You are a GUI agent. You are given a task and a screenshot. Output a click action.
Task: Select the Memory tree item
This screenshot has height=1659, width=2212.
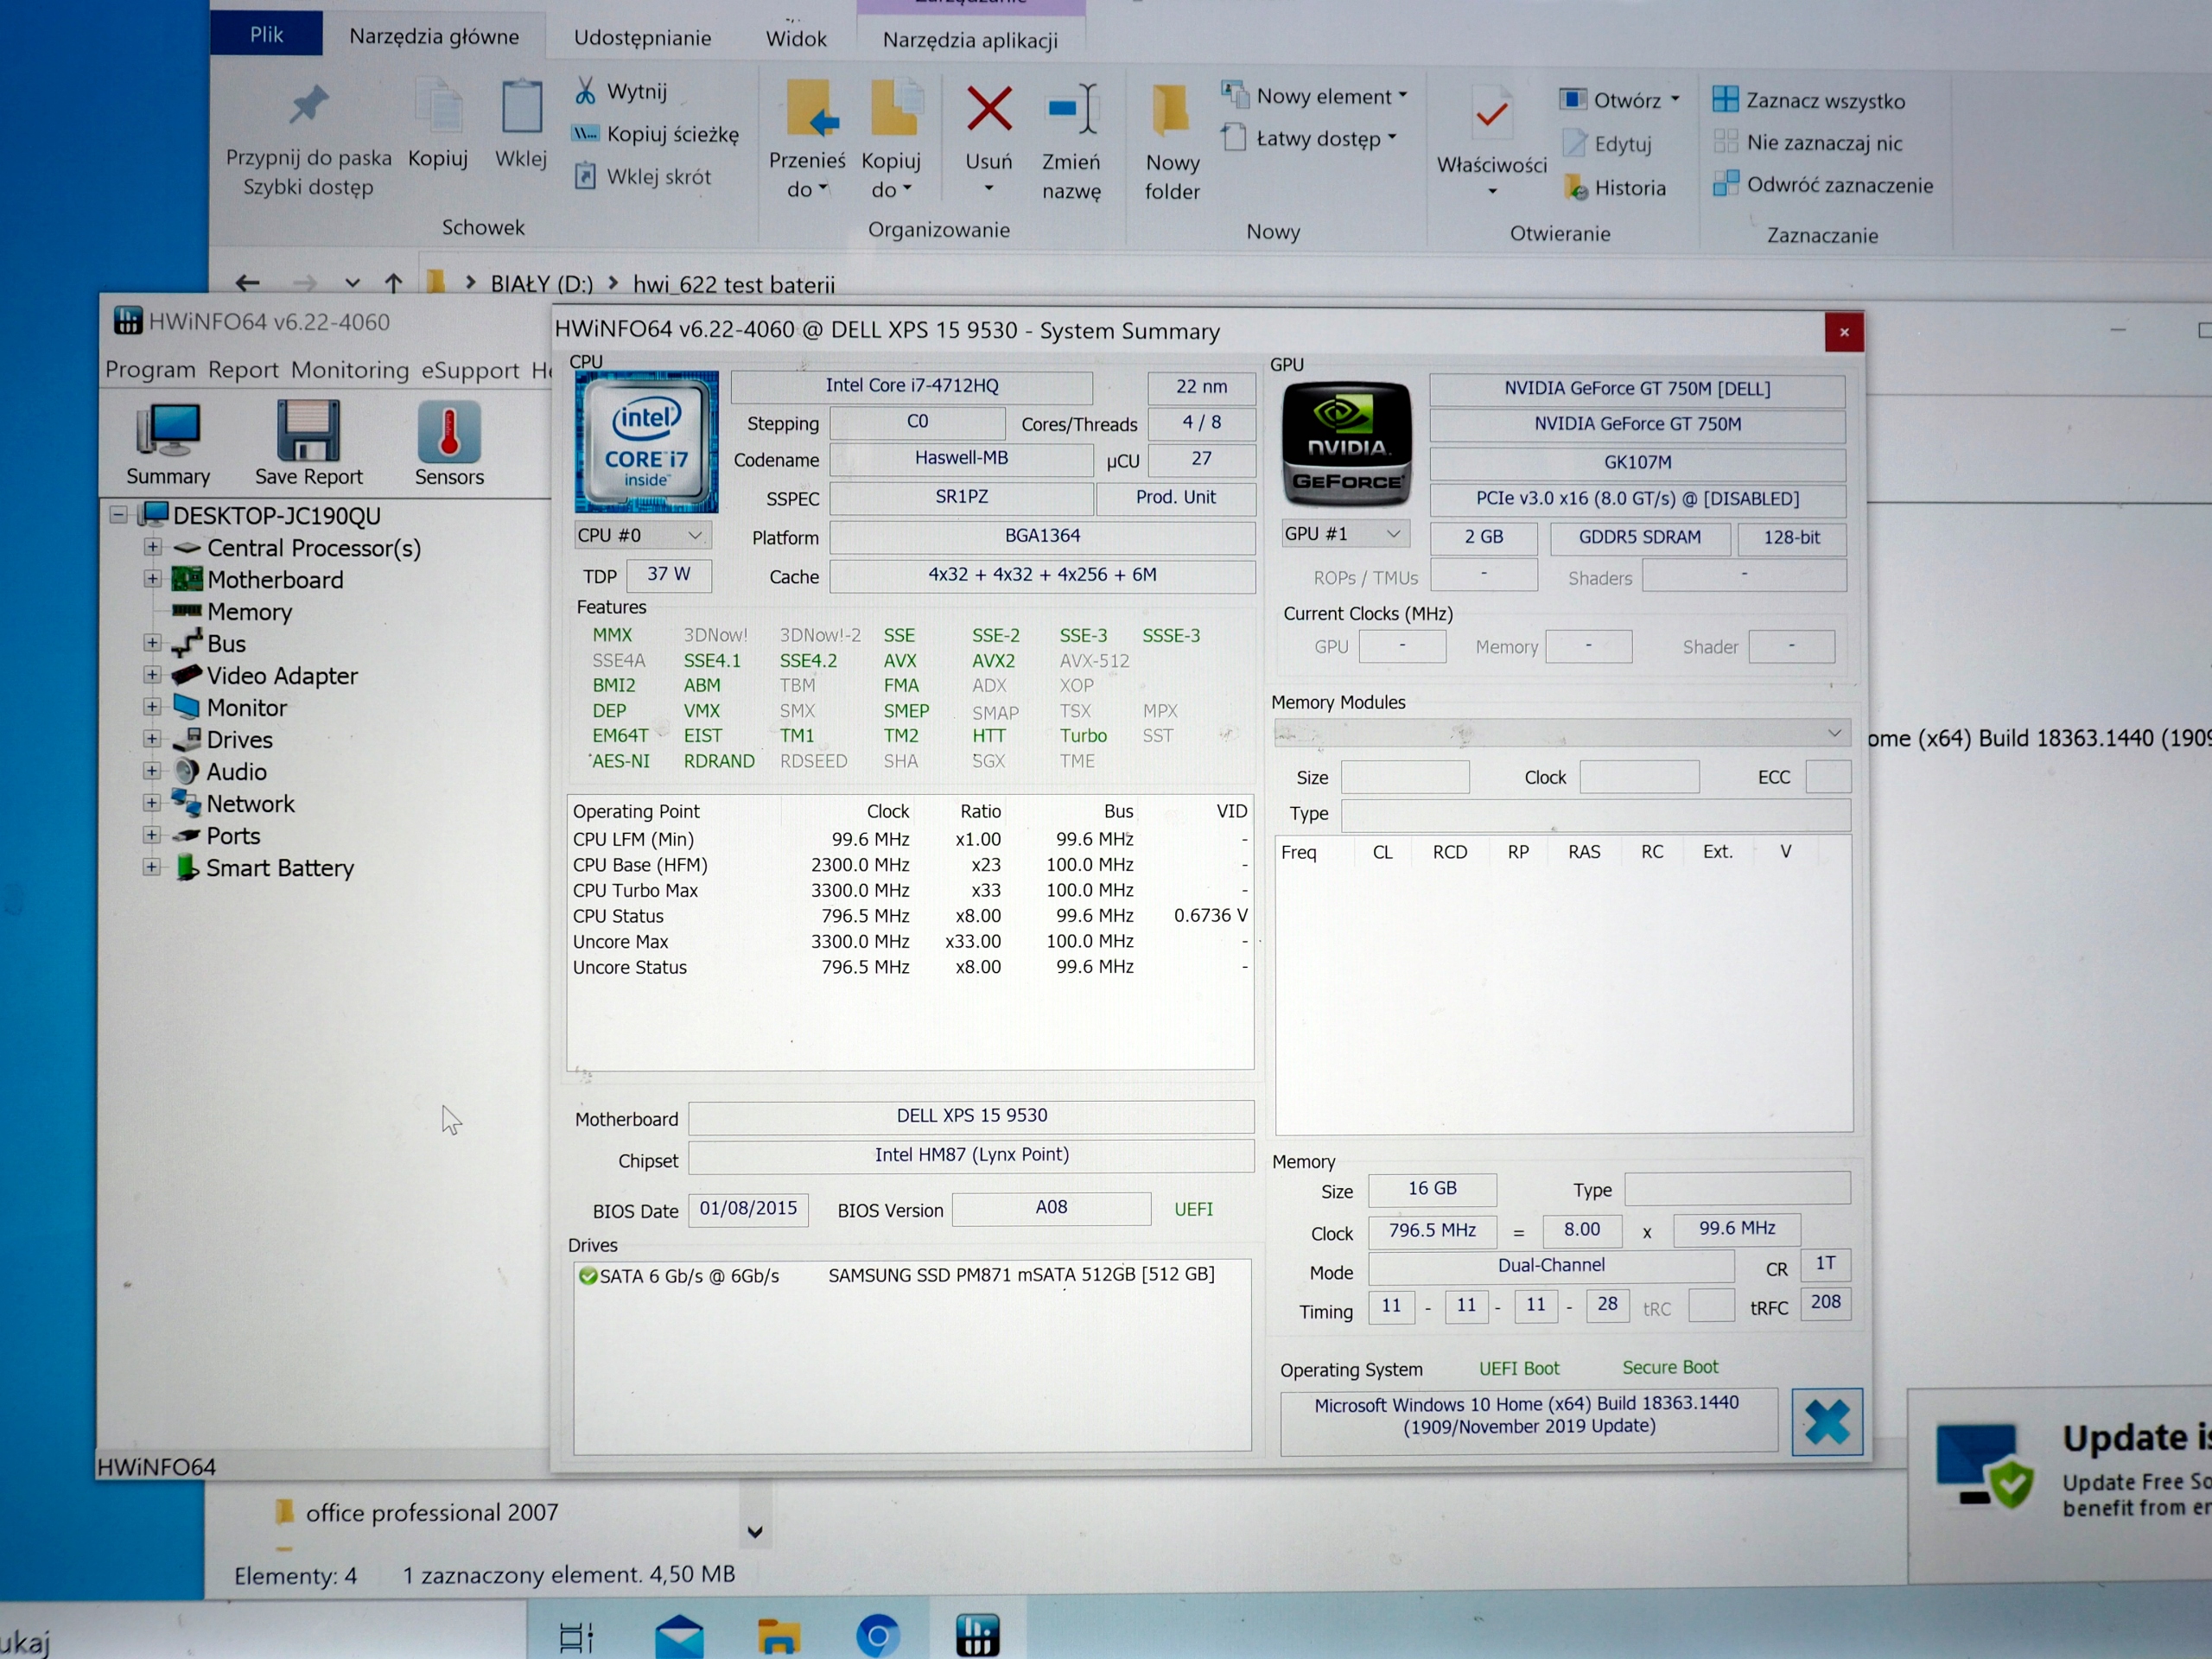(249, 611)
